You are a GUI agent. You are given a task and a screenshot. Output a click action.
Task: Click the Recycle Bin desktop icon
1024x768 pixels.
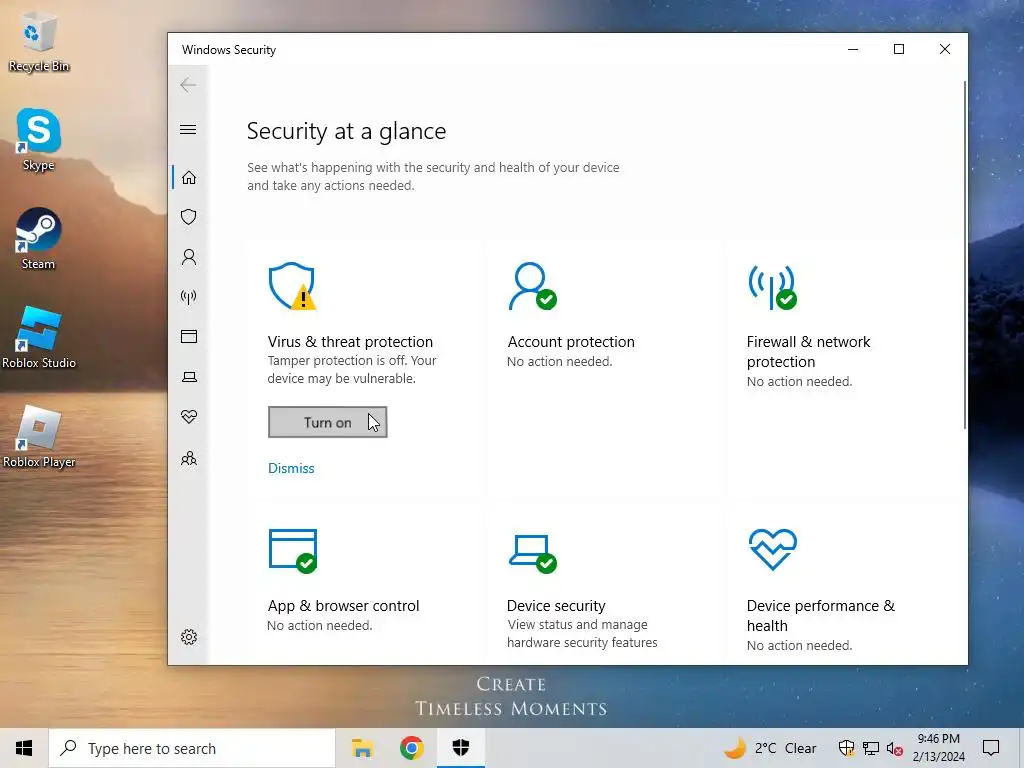39,42
